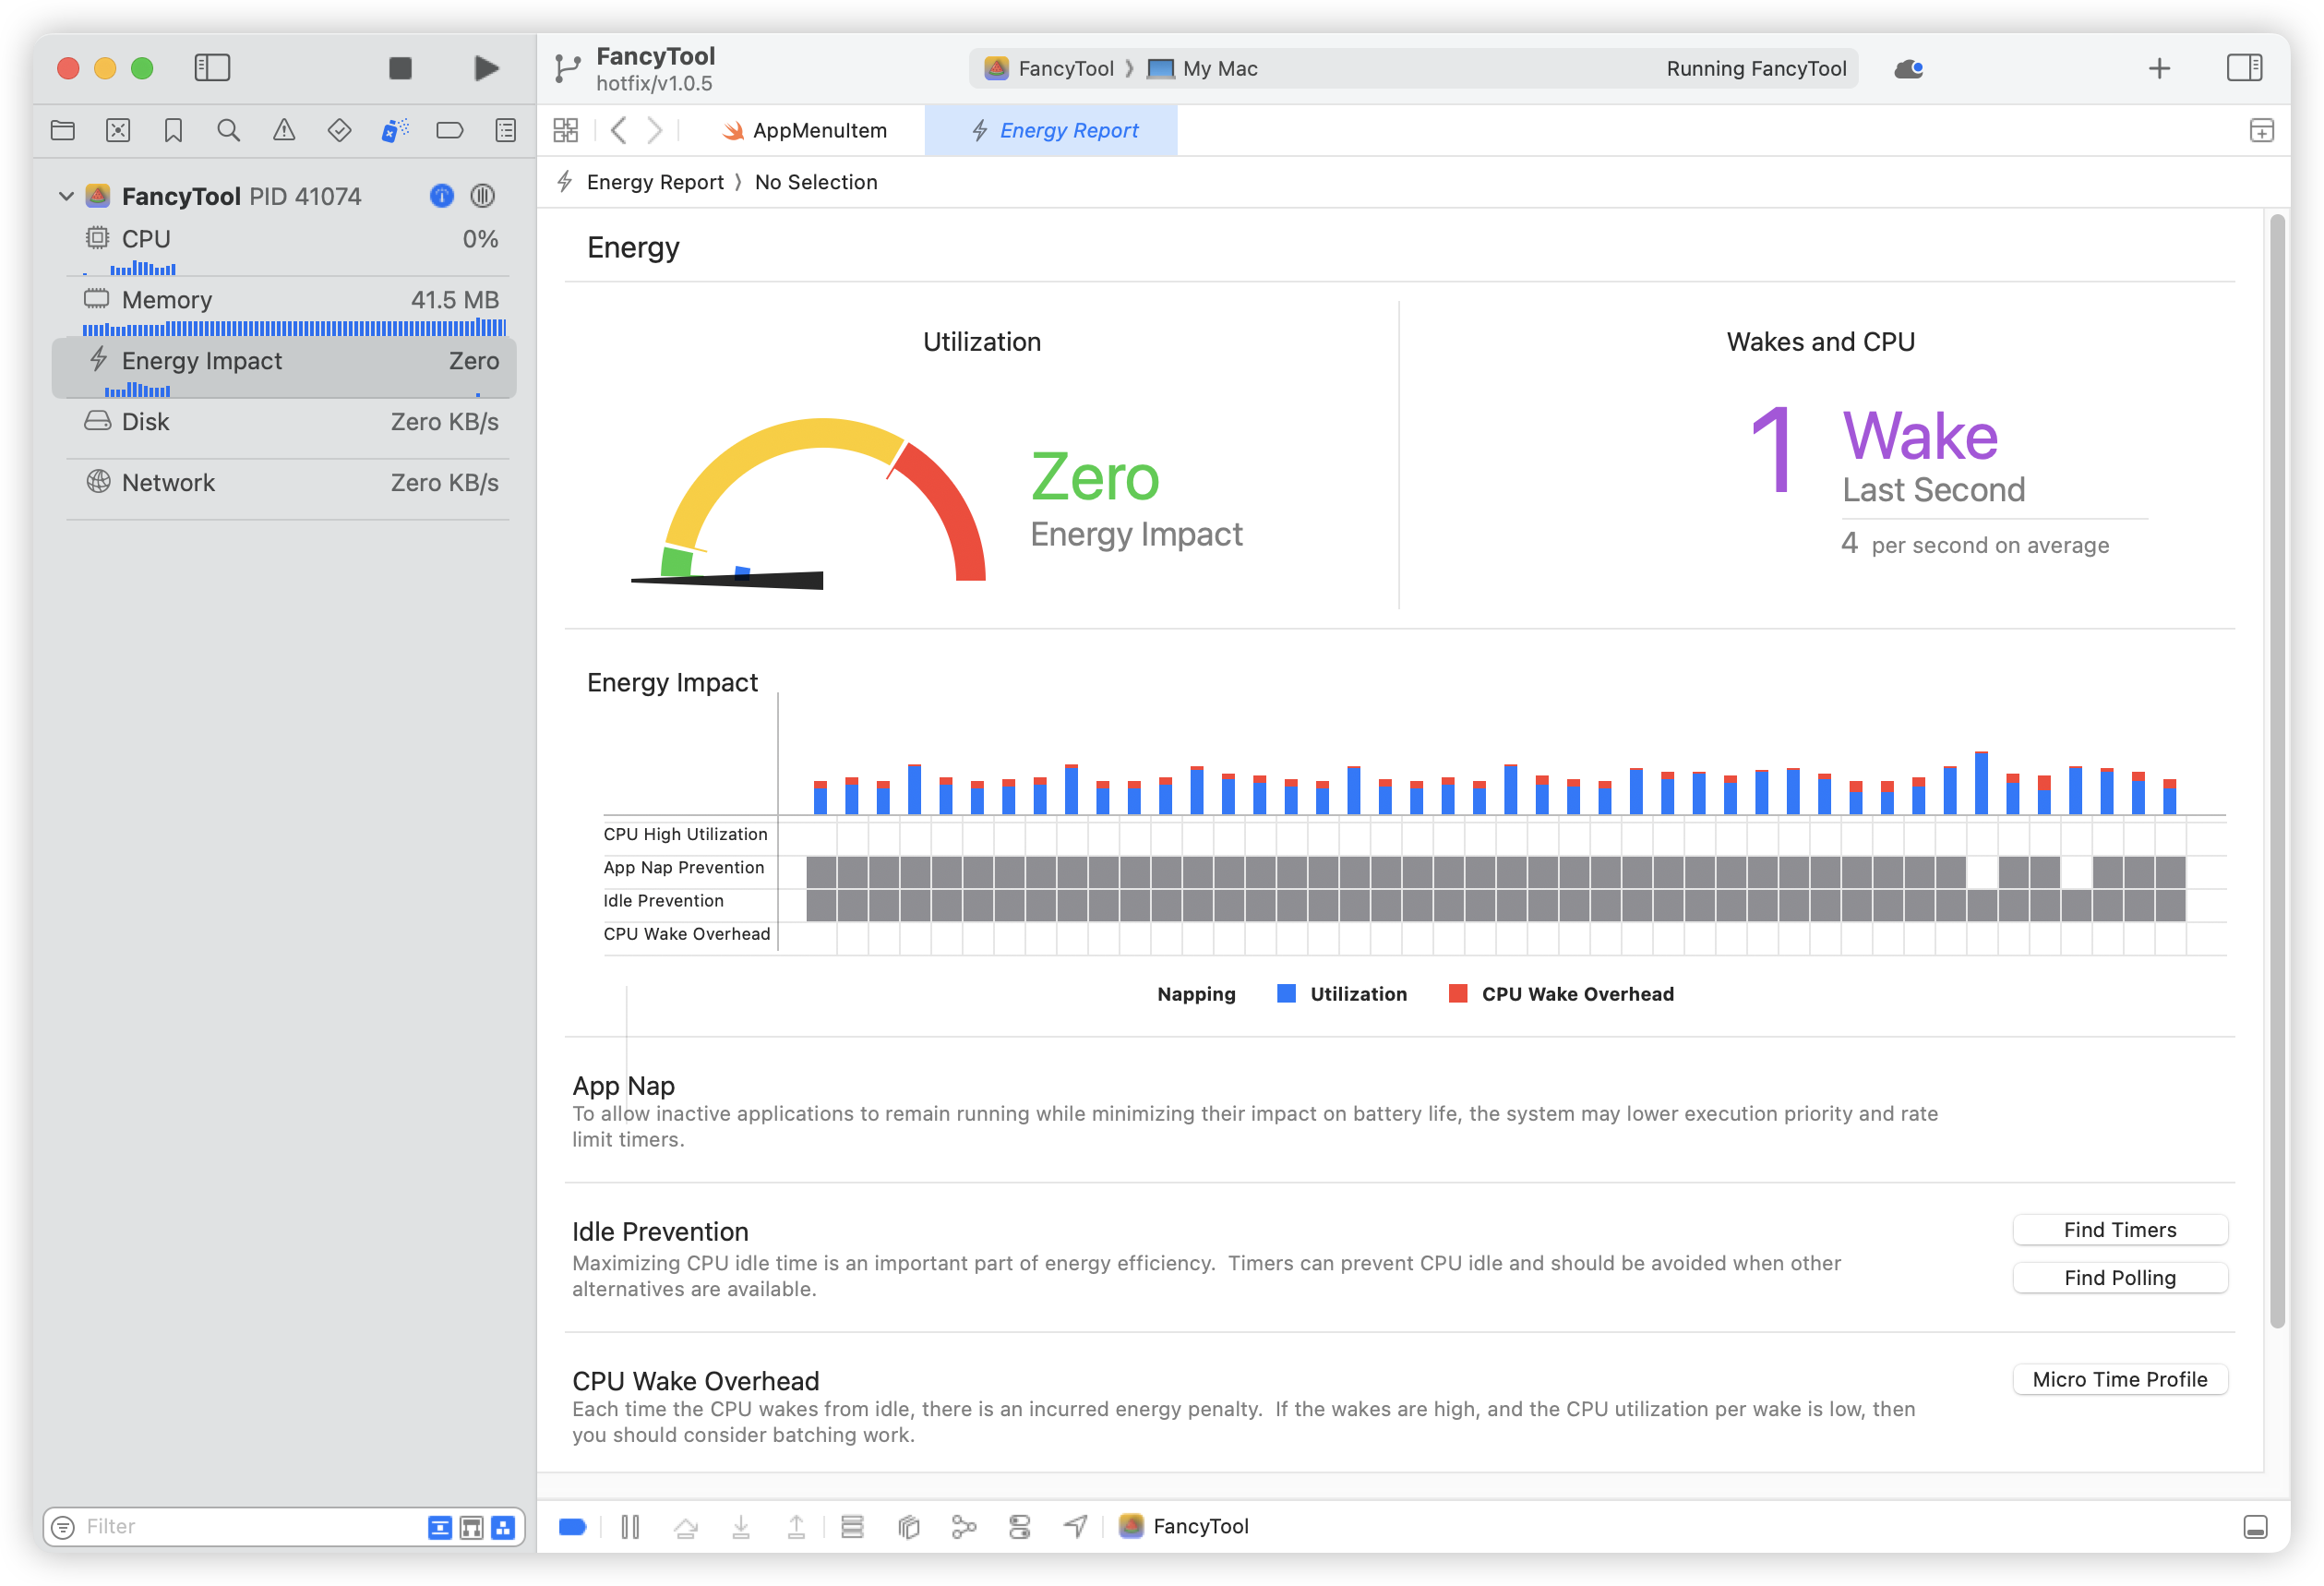Click the tallest bar in Energy Impact chart
The image size is (2324, 1586).
click(1980, 783)
